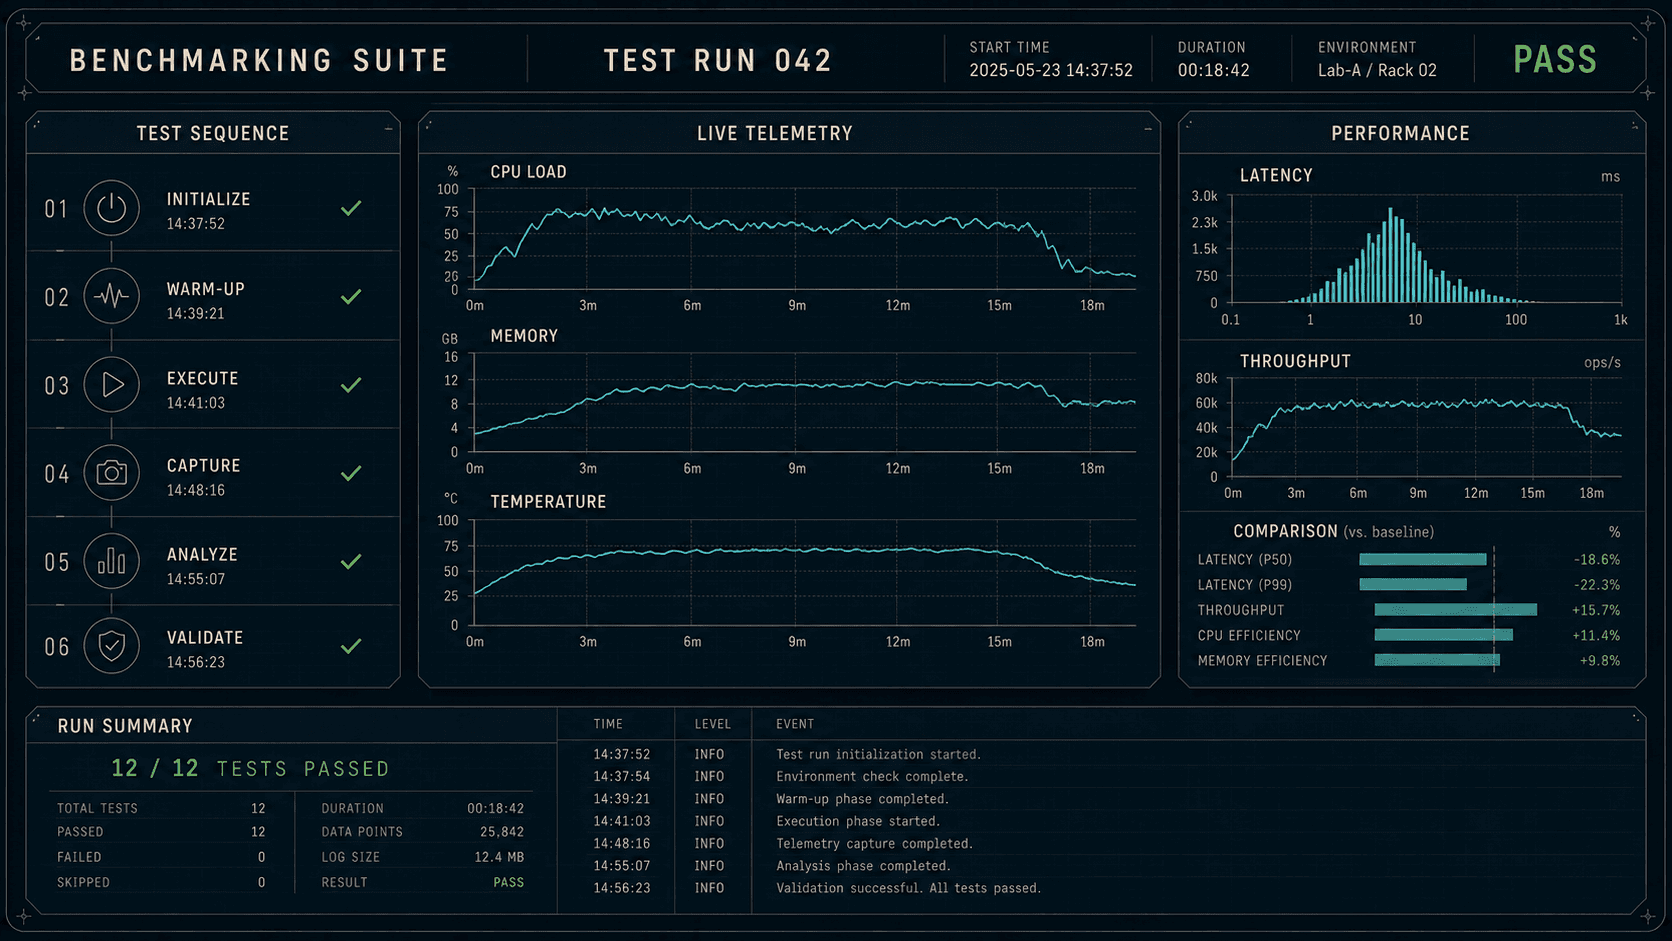Click the +15.7% throughput value
1672x941 pixels.
point(1596,609)
